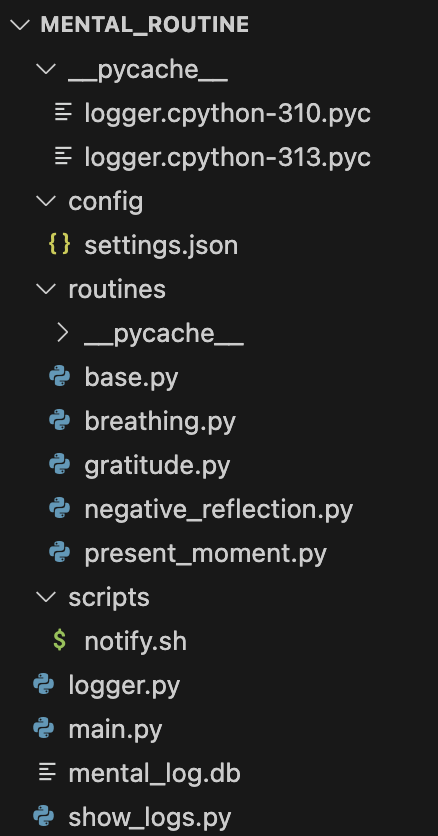Click the Python icon next to main.py
The width and height of the screenshot is (438, 836).
44,728
